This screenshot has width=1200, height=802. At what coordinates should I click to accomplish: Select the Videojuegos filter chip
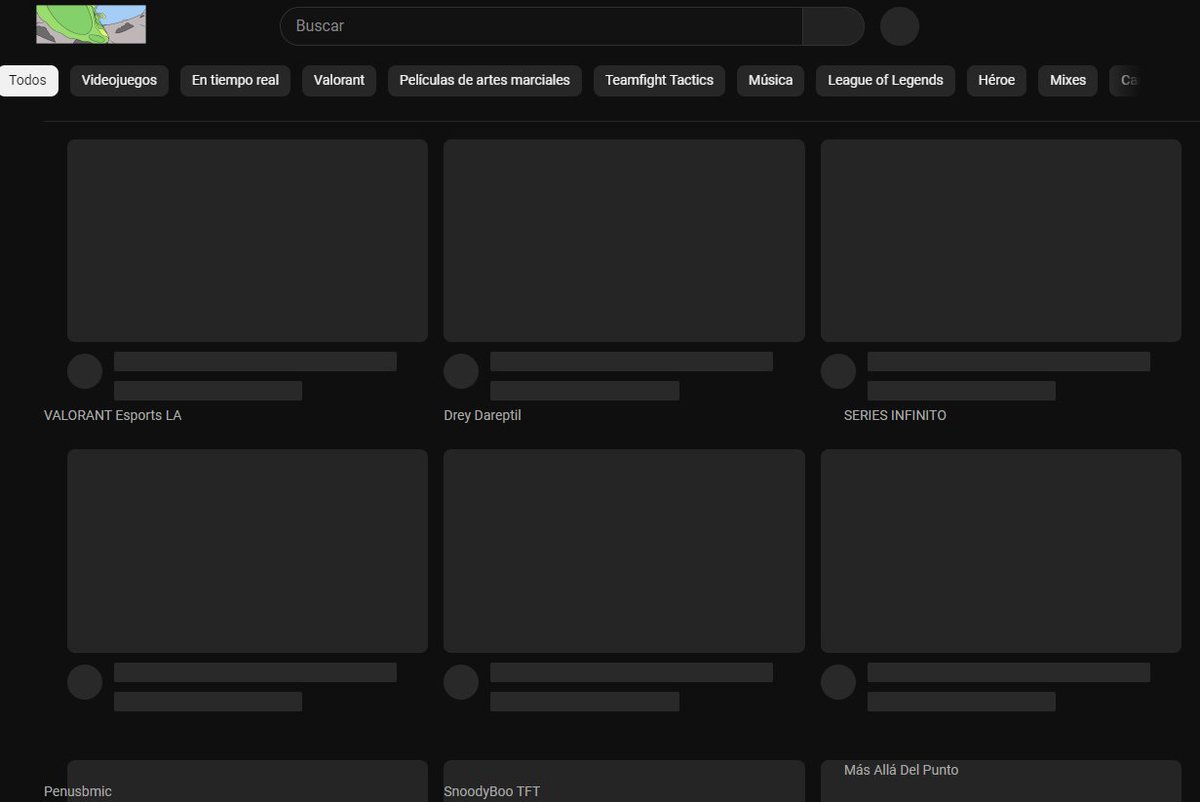119,80
